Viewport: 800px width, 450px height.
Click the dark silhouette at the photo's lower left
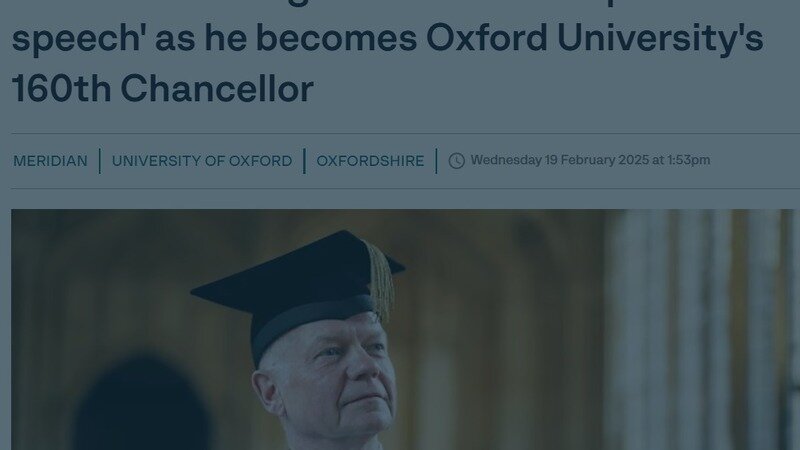[140, 410]
